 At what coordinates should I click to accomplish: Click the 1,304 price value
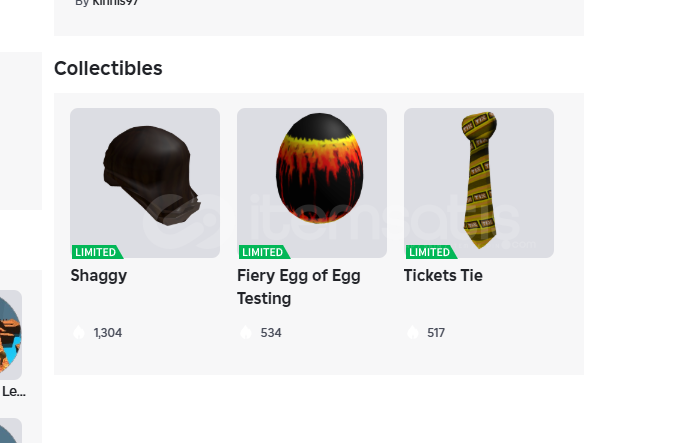[108, 333]
